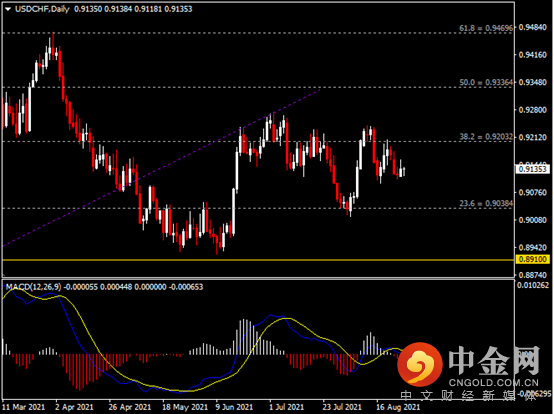Click the 0.92800 price axis label

[532, 110]
